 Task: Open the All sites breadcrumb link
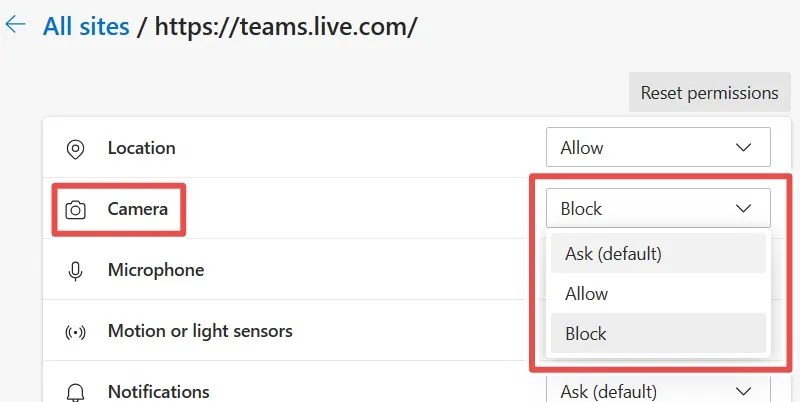pyautogui.click(x=86, y=26)
